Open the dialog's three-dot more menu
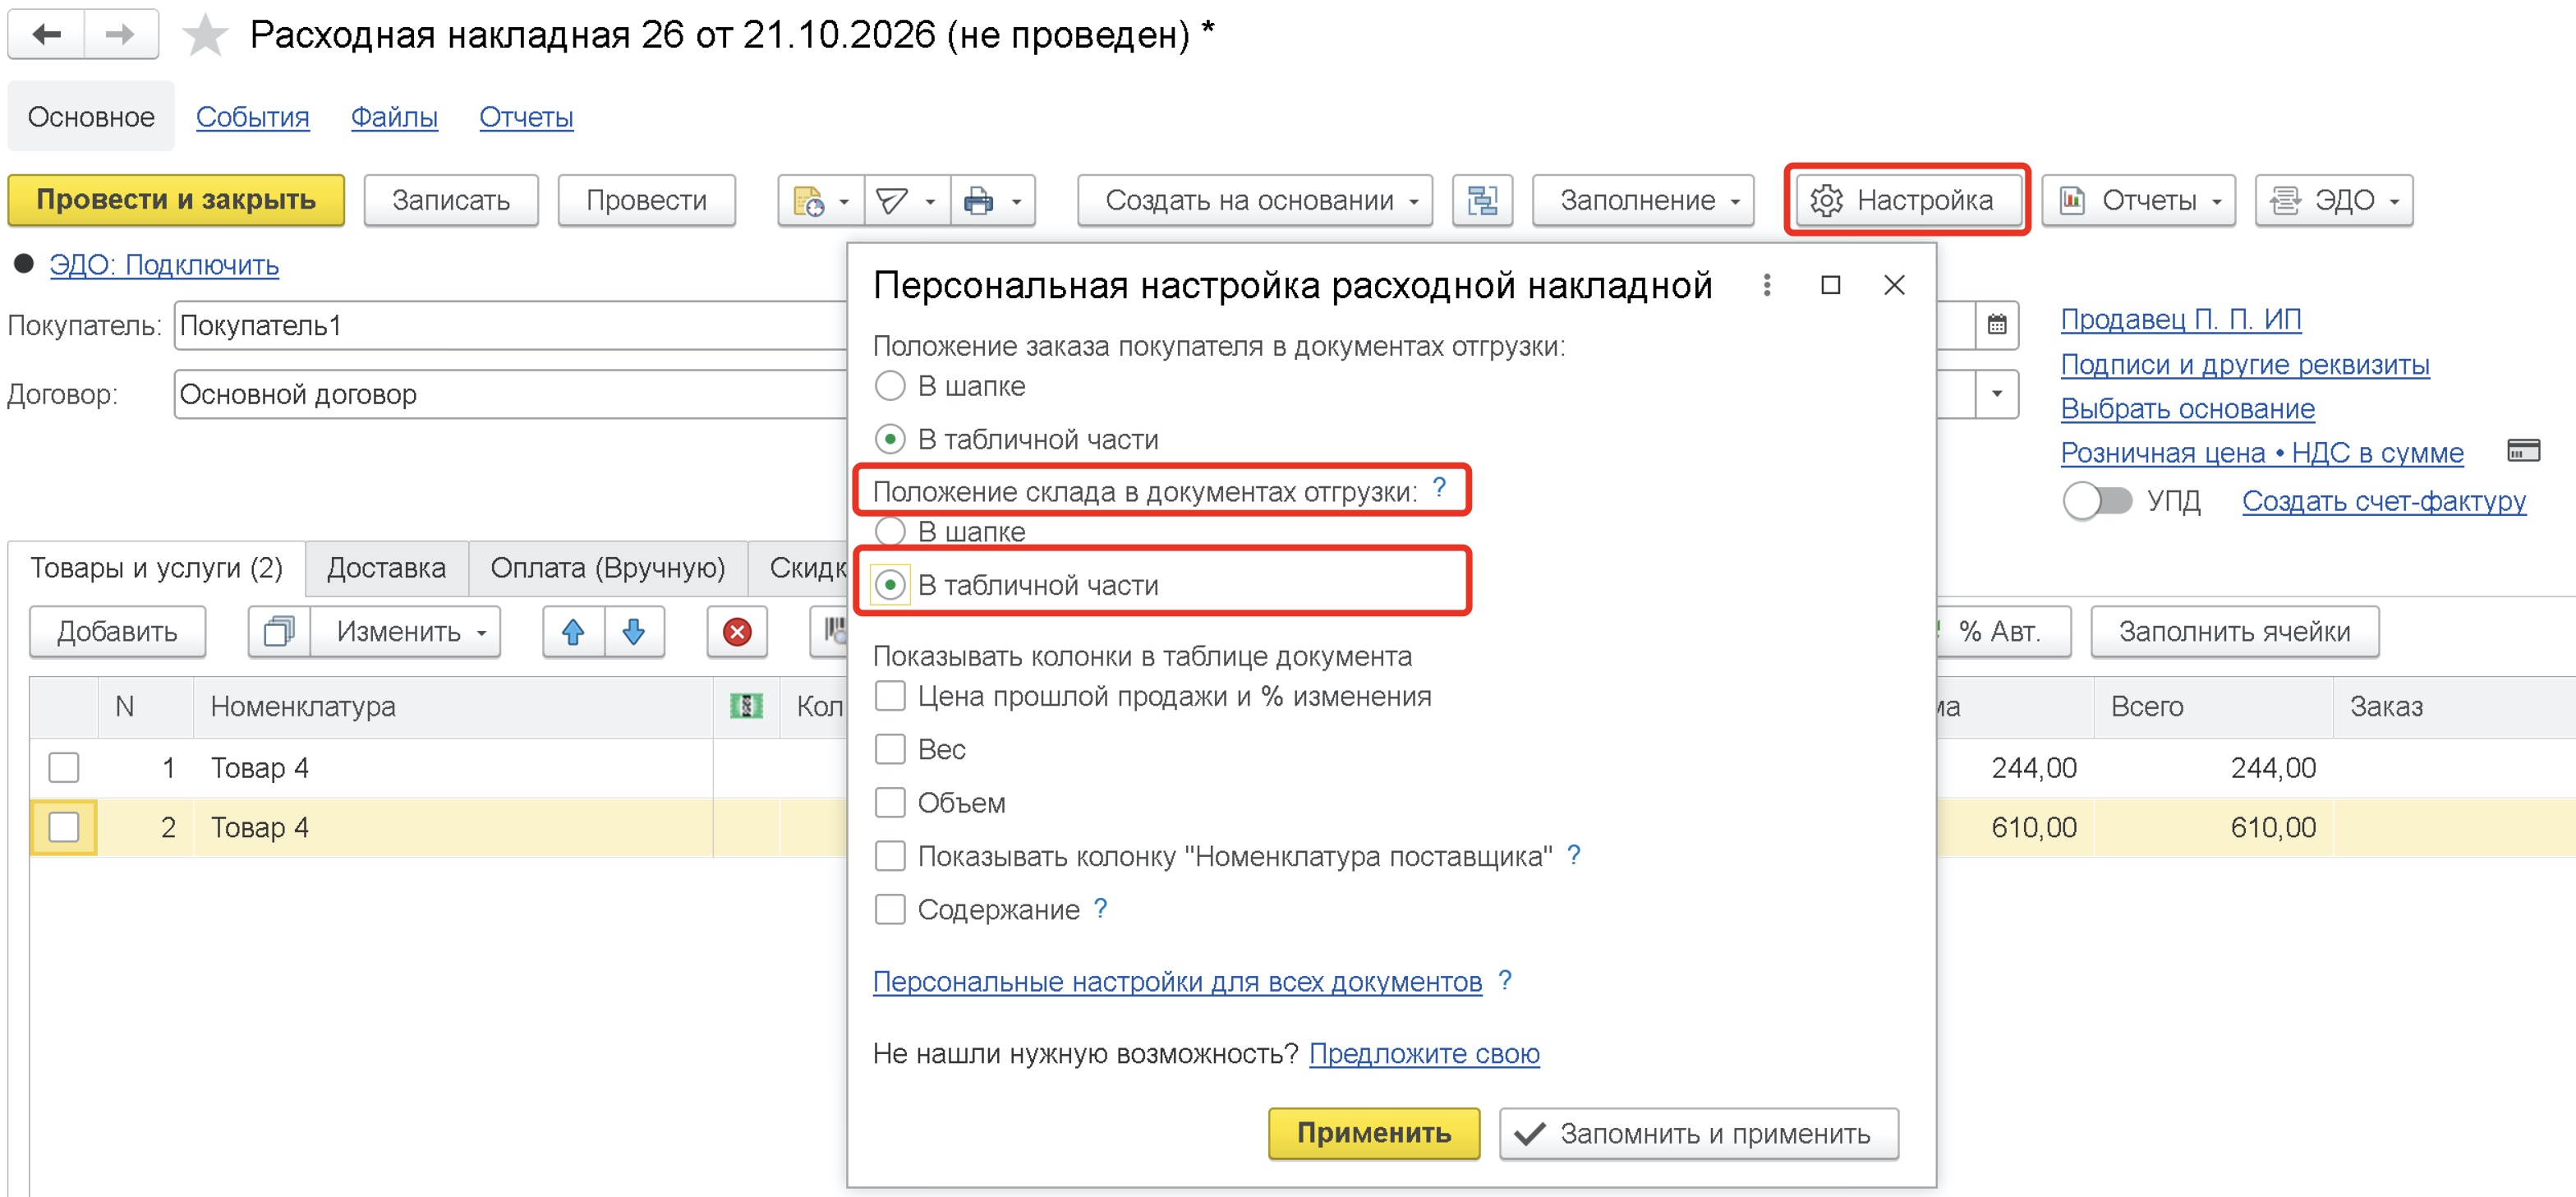The width and height of the screenshot is (2576, 1197). (1767, 286)
